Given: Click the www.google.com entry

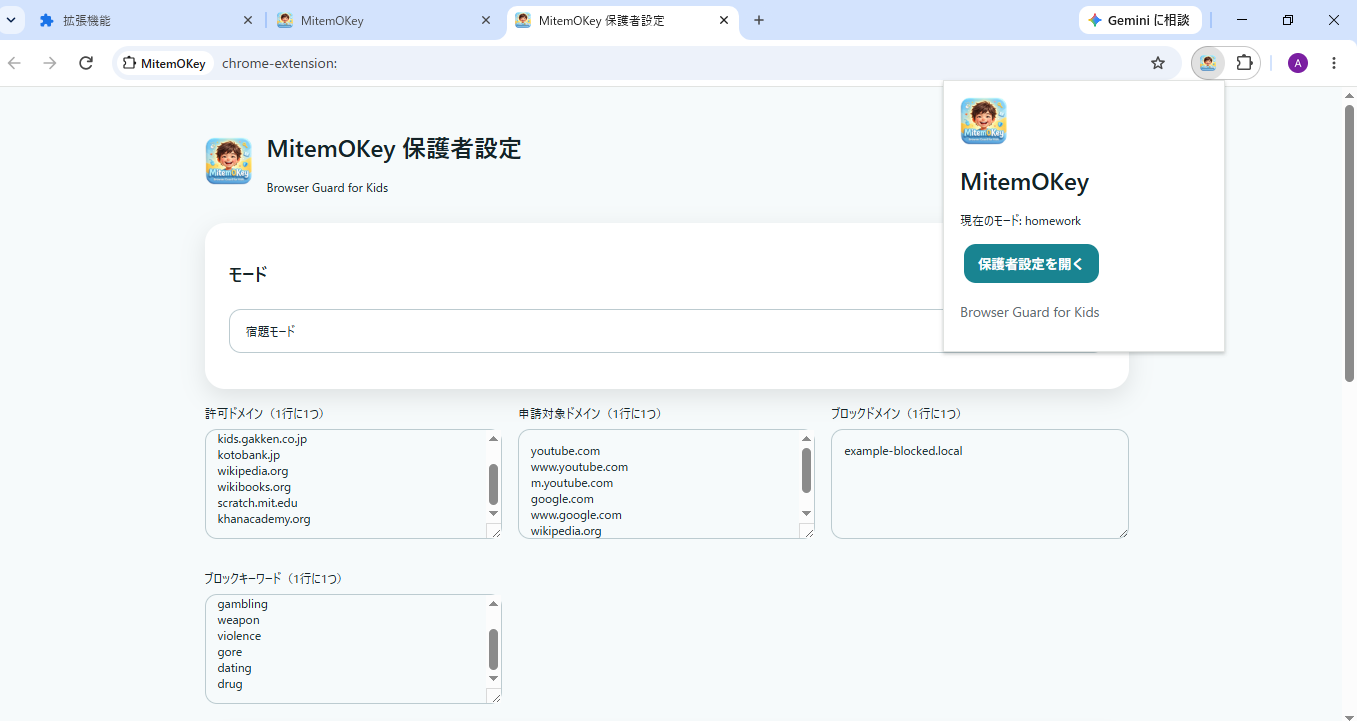Looking at the screenshot, I should tap(576, 515).
